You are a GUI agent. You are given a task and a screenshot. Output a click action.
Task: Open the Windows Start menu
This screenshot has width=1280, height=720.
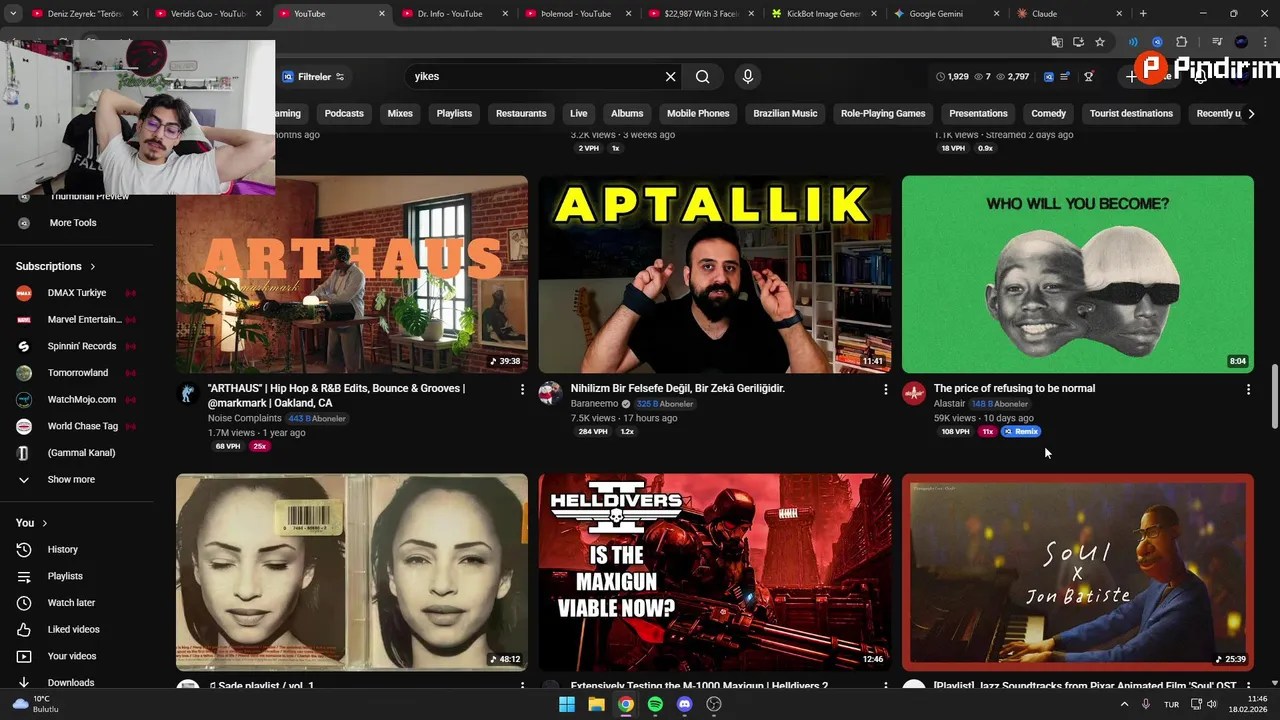tap(567, 704)
